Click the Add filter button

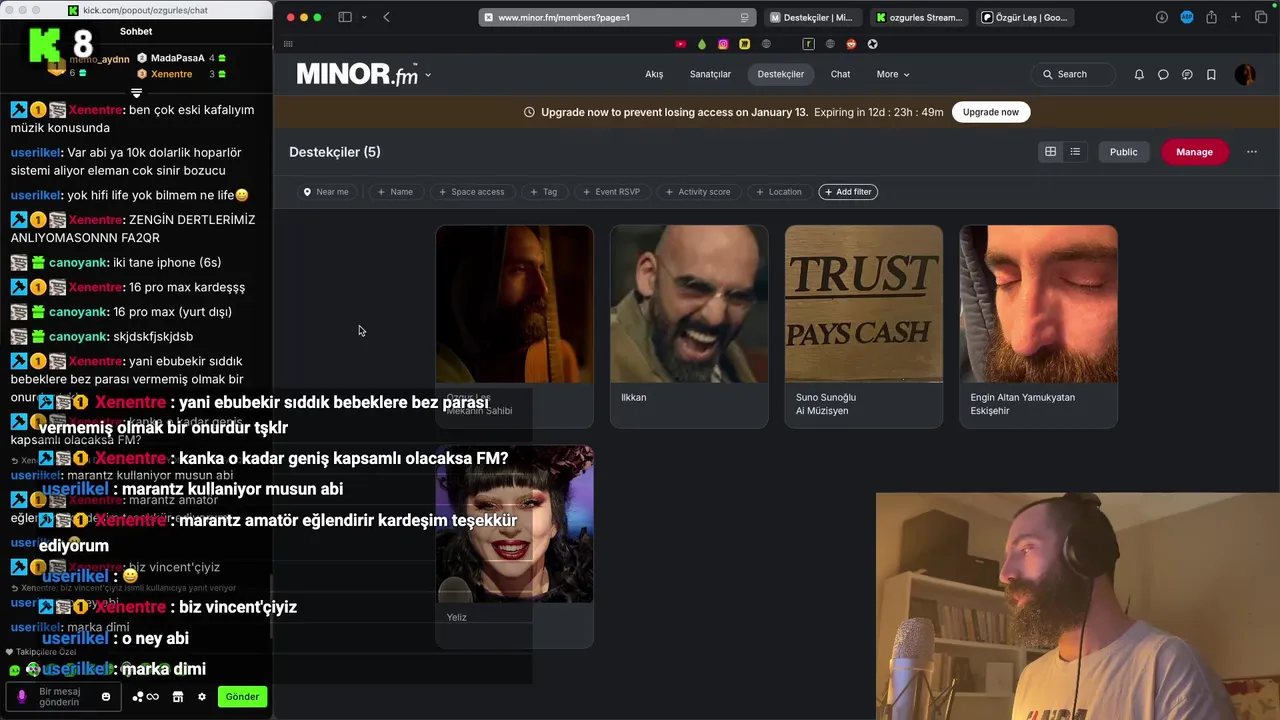pos(848,192)
